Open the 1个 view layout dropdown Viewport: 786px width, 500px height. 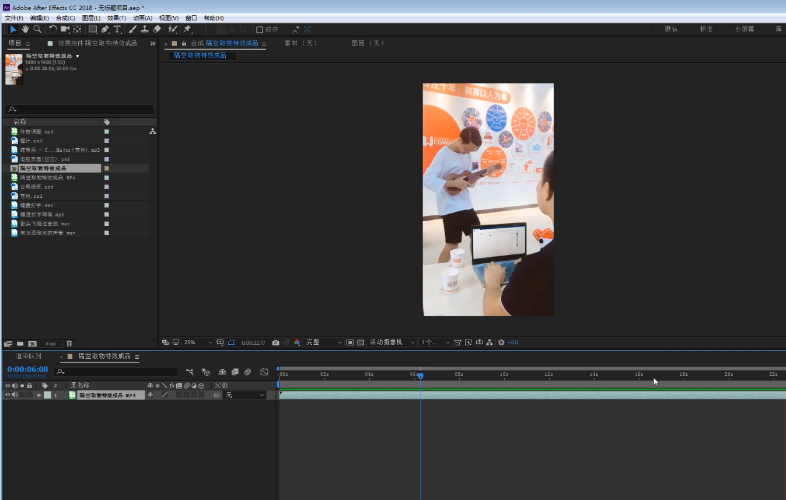pos(435,343)
